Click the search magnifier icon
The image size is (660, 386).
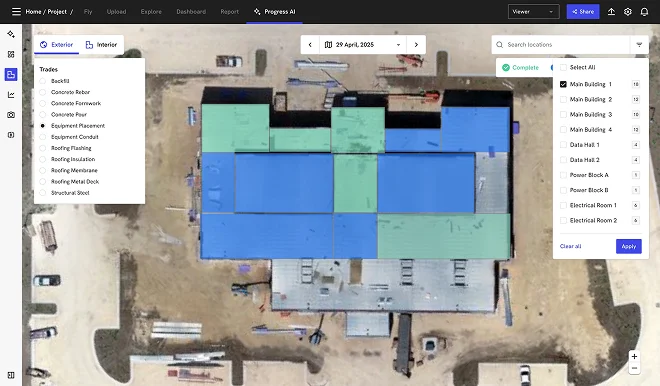(499, 45)
